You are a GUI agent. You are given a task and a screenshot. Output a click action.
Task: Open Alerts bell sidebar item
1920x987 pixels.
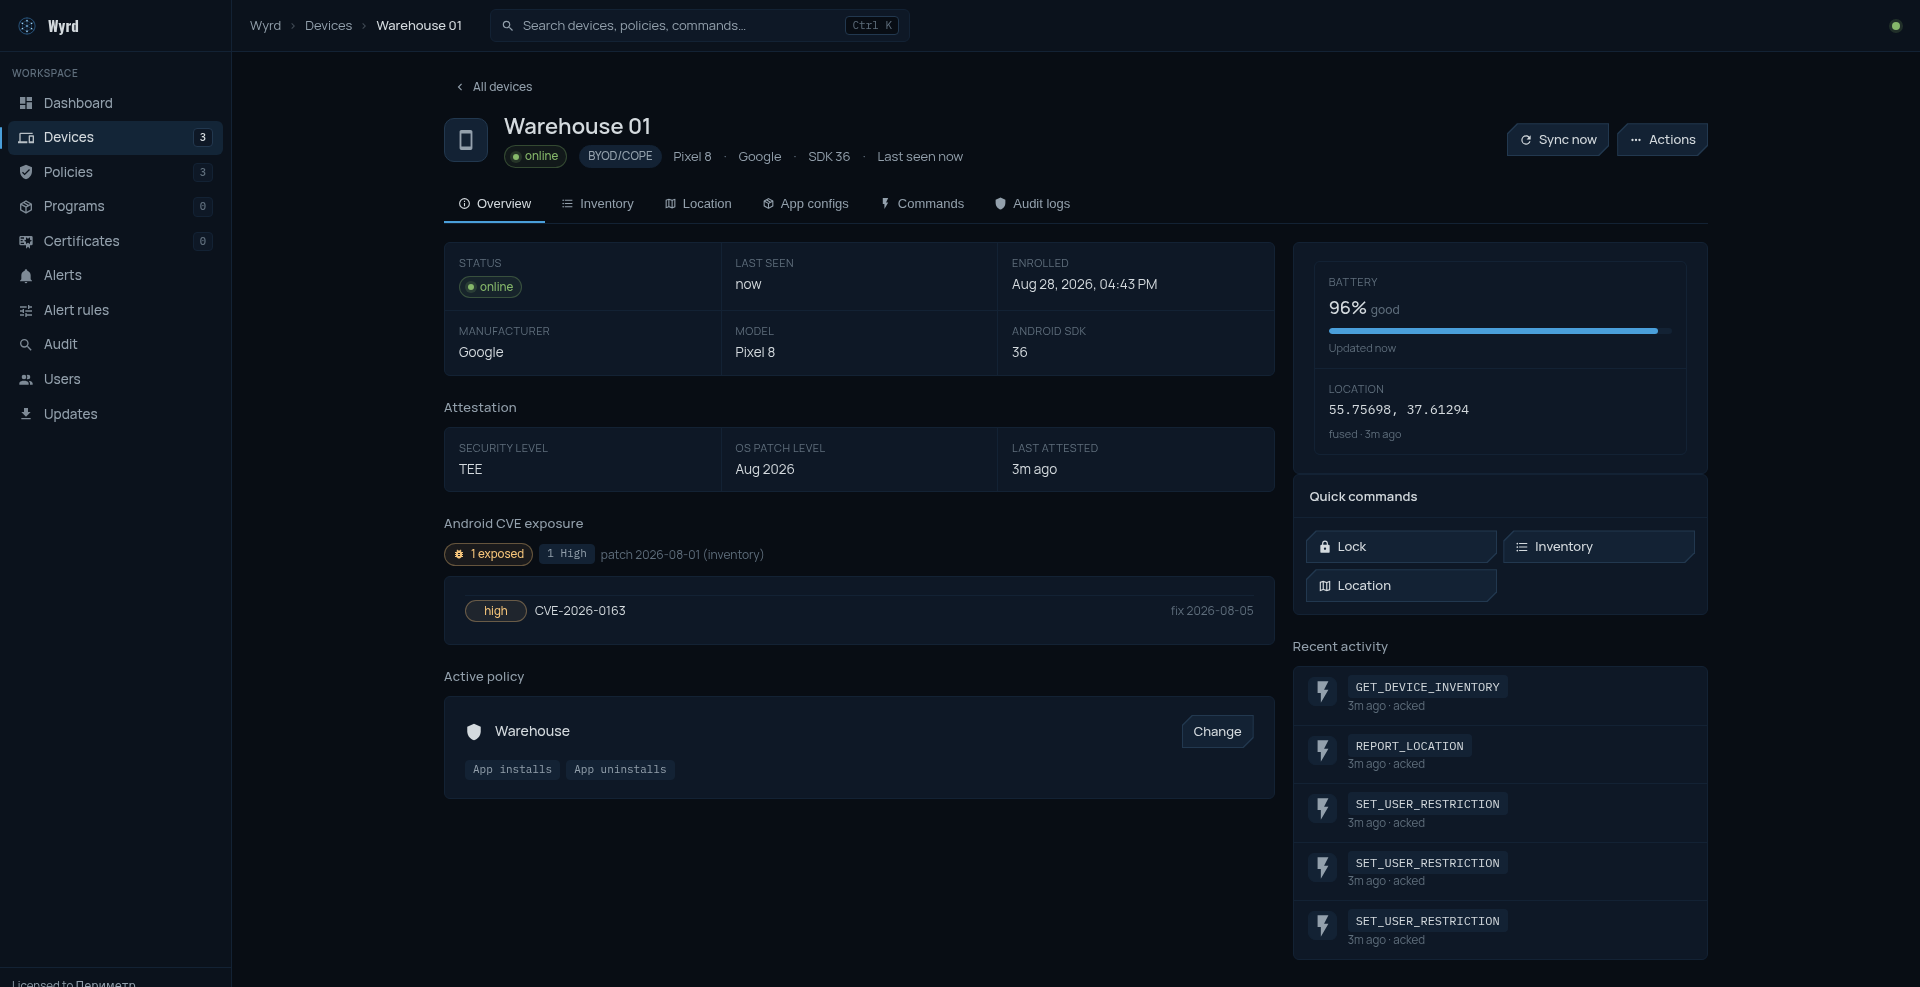pyautogui.click(x=115, y=276)
